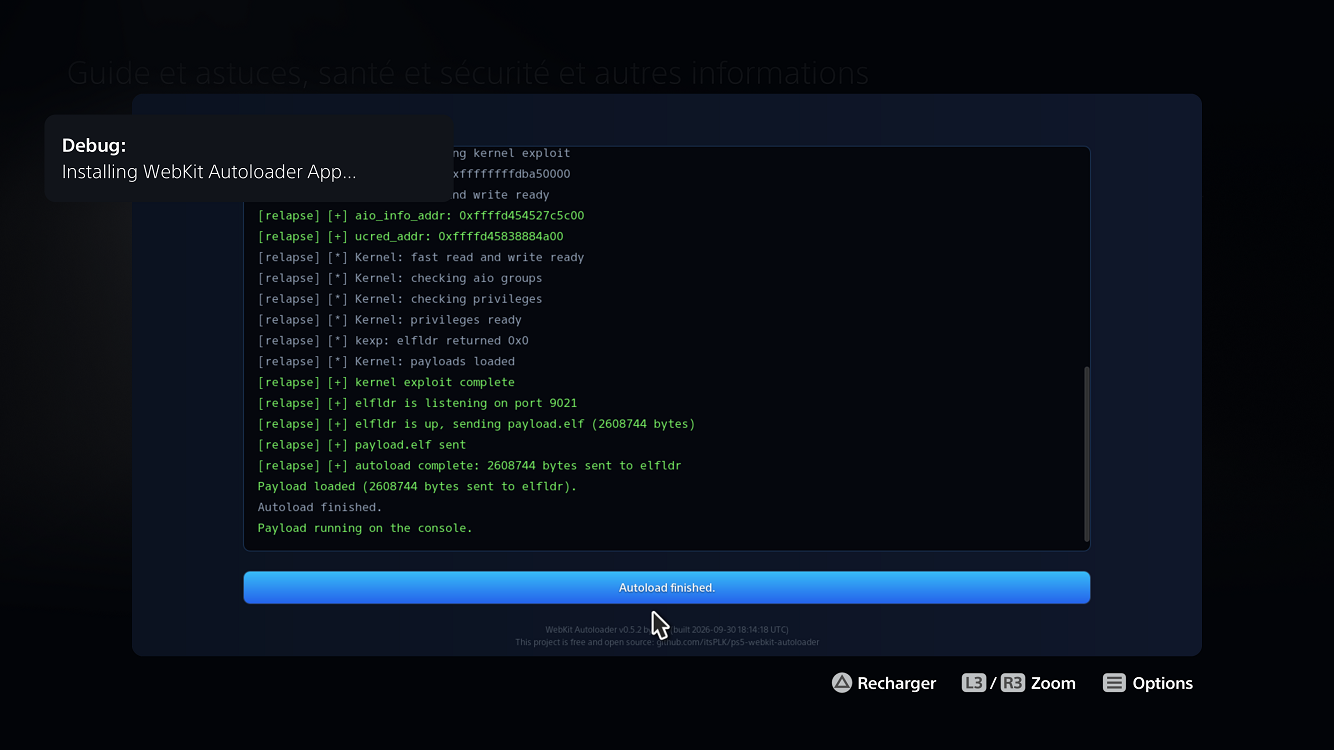Click the Debug notification "Installing WebKit Autoloader App..."
The image size is (1334, 750).
coord(248,159)
